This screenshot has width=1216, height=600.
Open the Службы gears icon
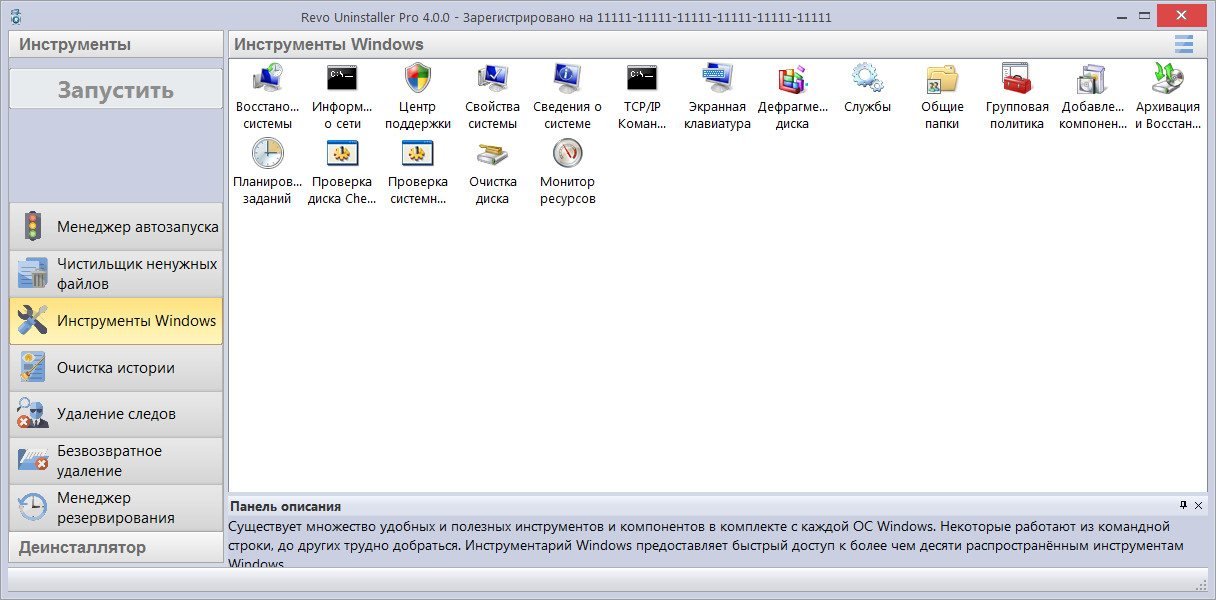point(867,78)
